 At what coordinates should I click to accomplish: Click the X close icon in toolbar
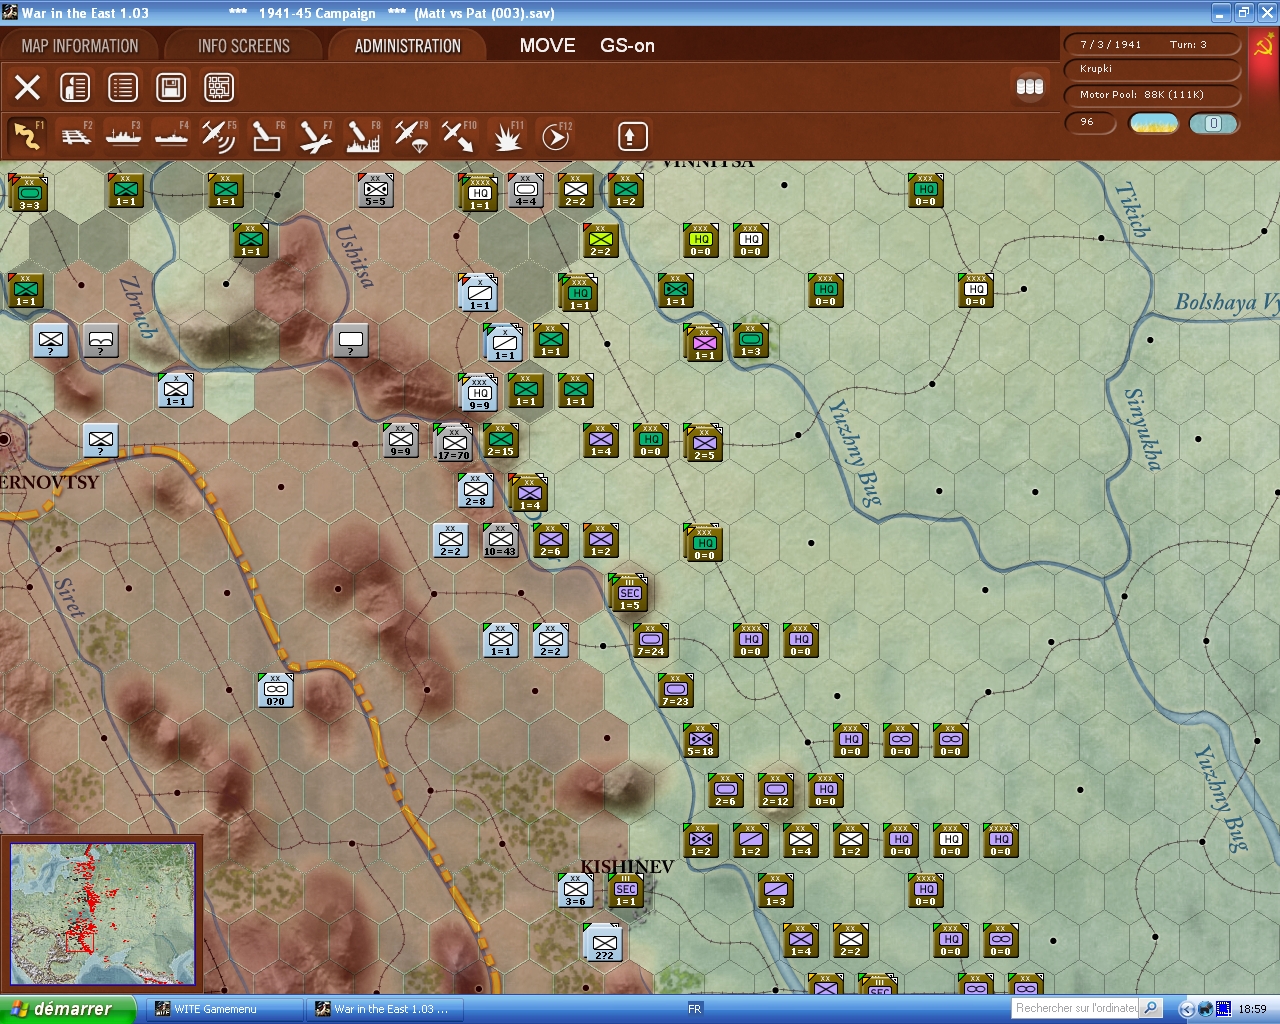[x=28, y=88]
